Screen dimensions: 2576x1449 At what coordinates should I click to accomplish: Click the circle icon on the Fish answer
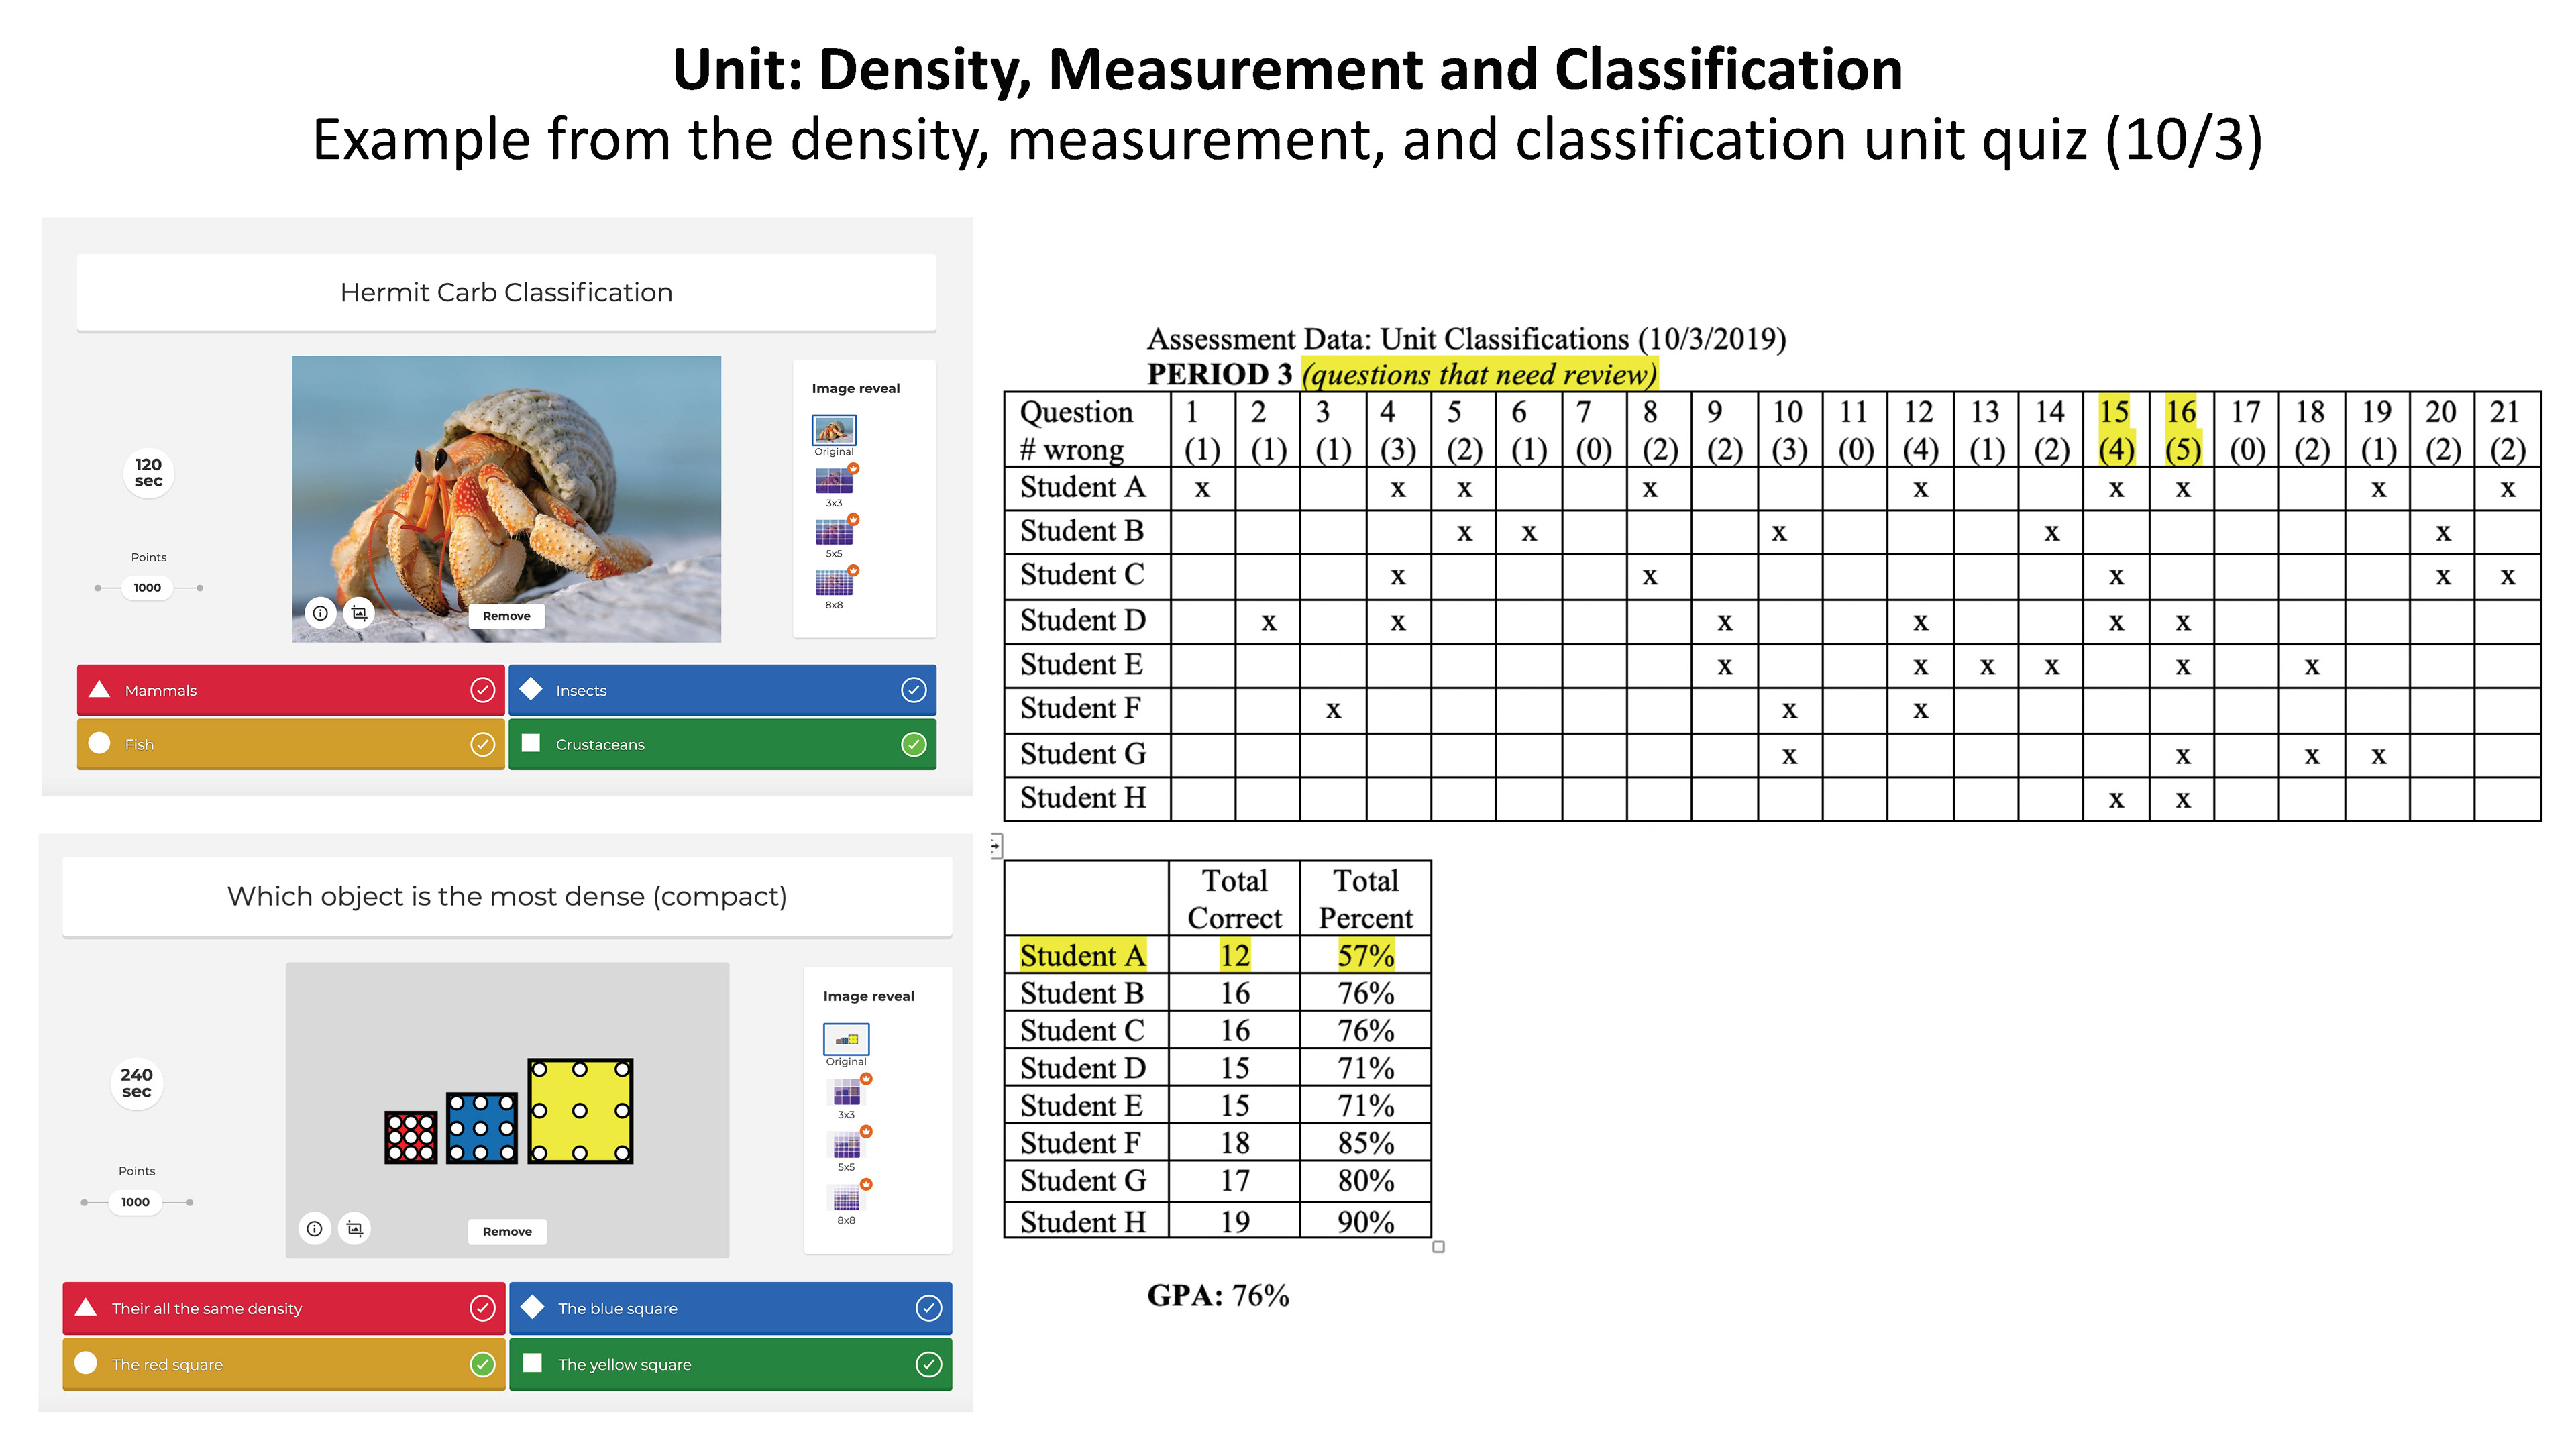99,743
